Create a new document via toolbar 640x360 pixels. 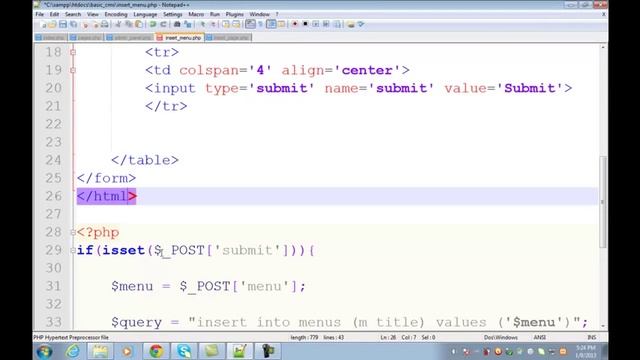click(43, 24)
